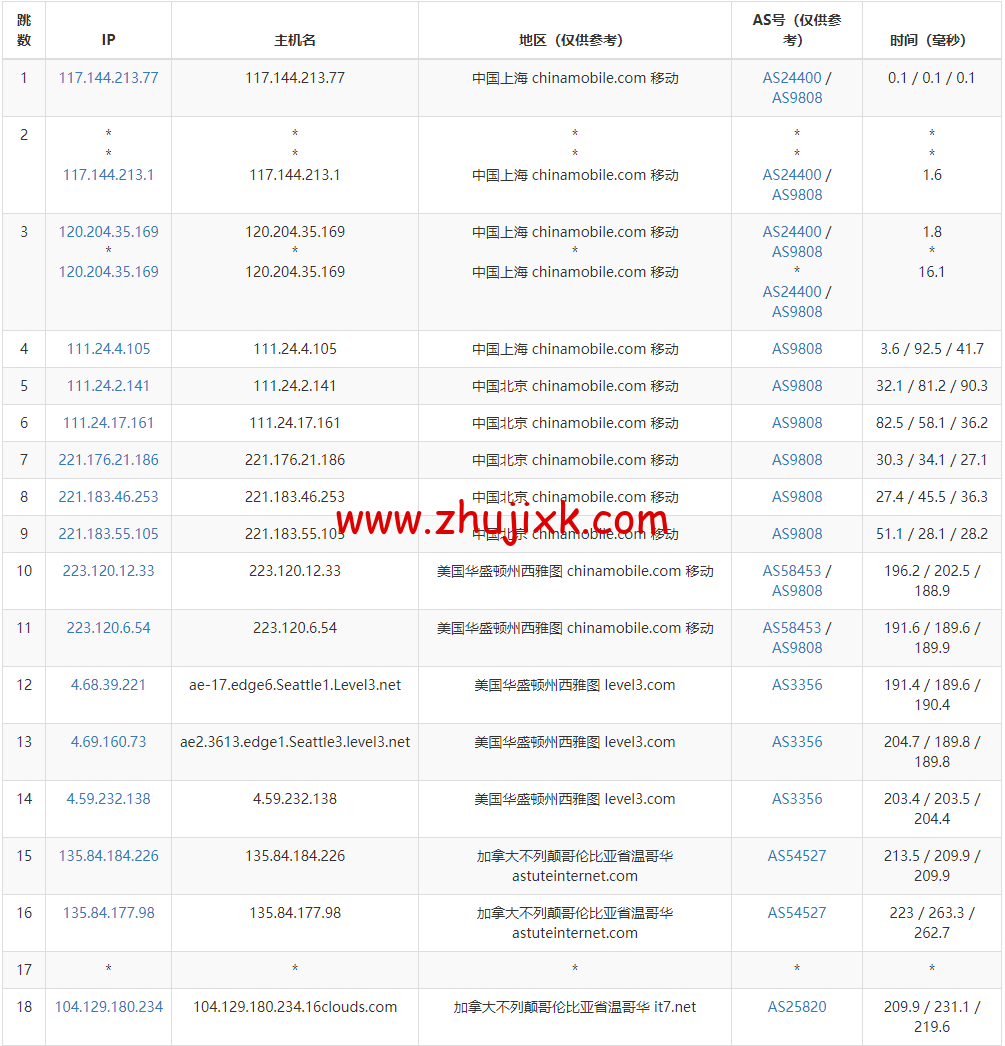
Task: Open the AS25820 link
Action: pos(797,1007)
